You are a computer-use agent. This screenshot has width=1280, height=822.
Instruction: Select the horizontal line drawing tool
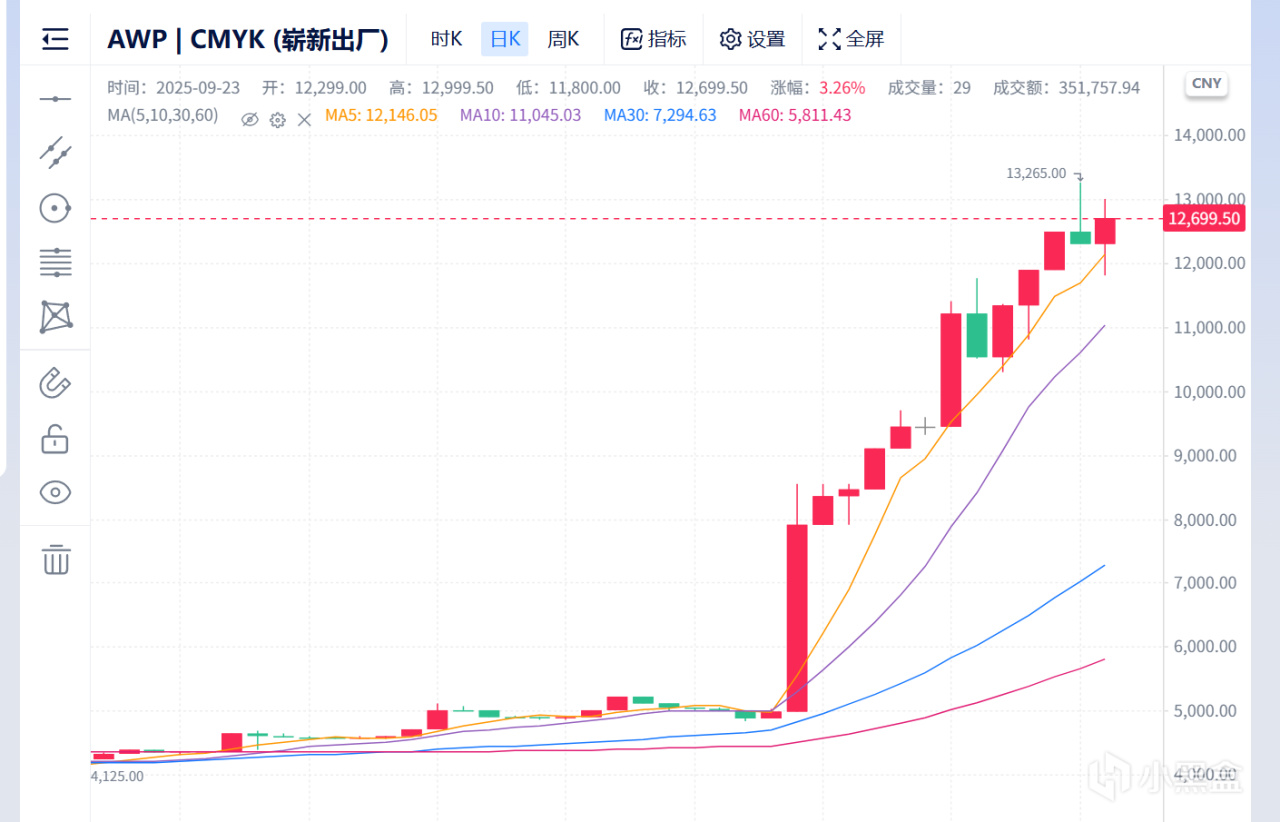point(55,99)
